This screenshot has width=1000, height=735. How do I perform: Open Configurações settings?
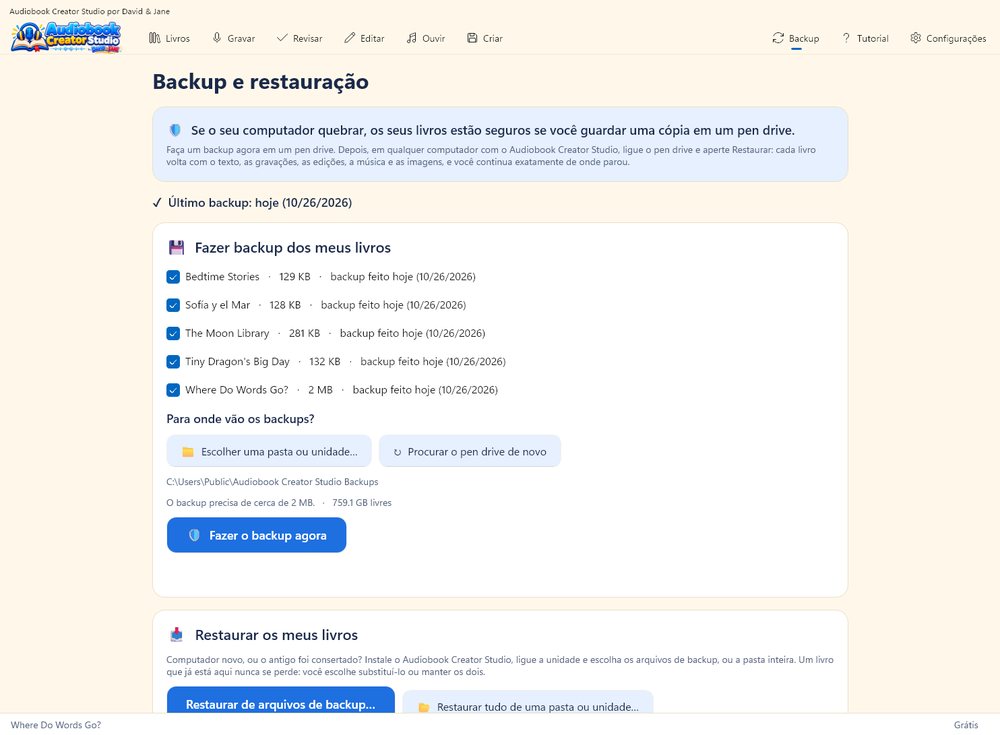948,38
